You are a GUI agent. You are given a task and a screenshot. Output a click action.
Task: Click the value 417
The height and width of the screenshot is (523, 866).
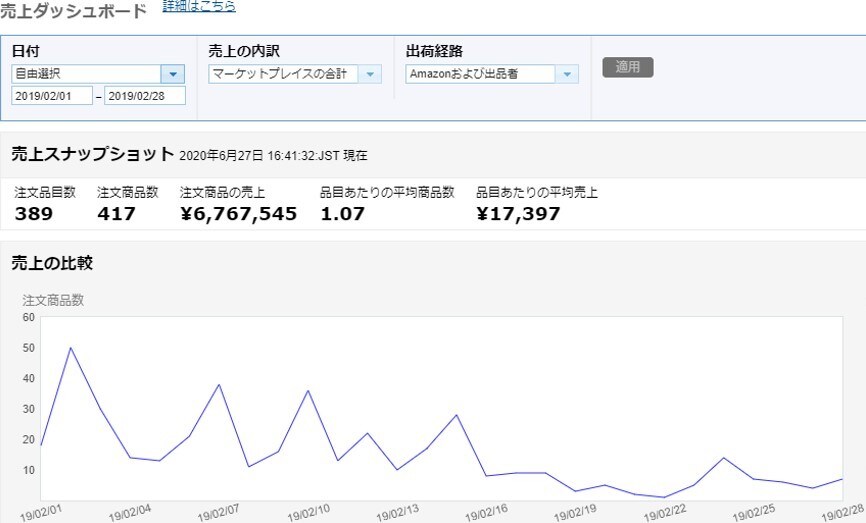pos(117,214)
